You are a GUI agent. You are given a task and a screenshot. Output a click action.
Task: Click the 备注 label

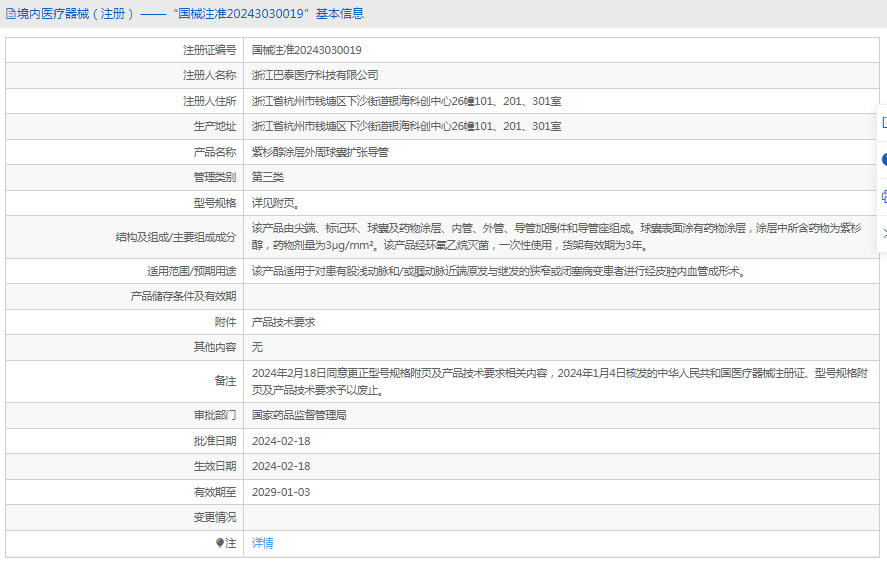coord(226,381)
